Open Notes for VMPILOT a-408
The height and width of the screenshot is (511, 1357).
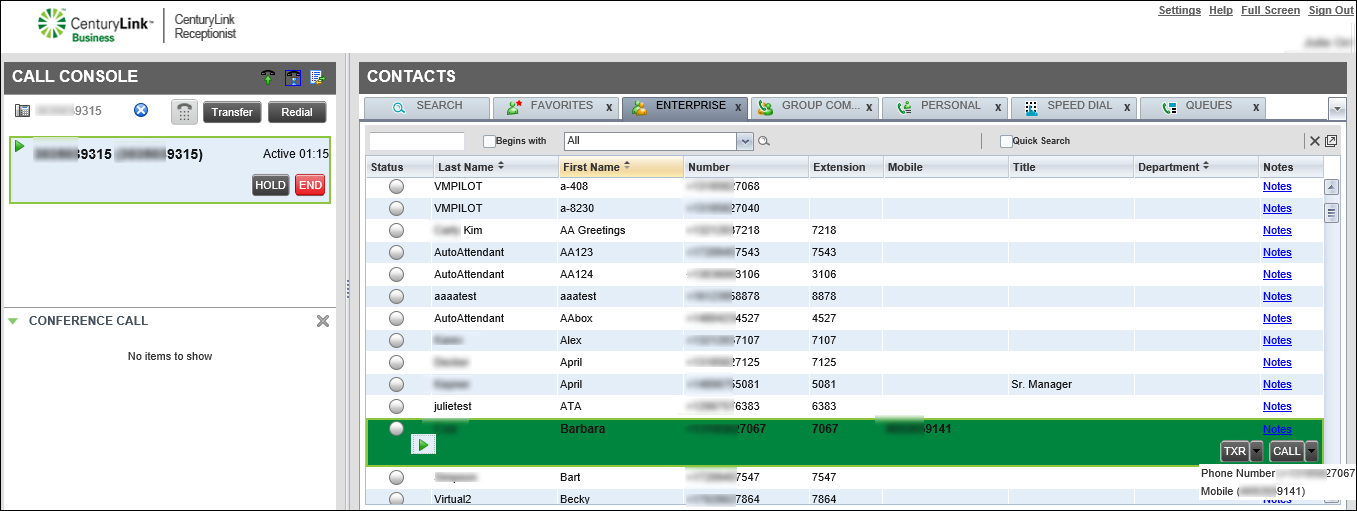(x=1277, y=186)
